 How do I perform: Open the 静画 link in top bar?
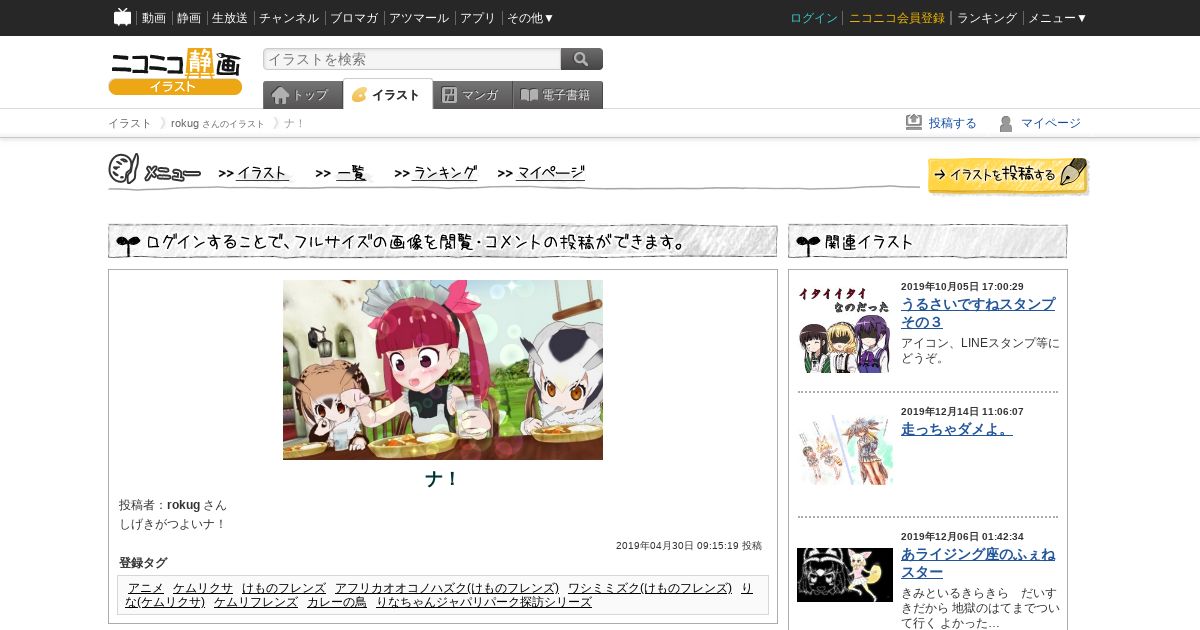click(189, 18)
